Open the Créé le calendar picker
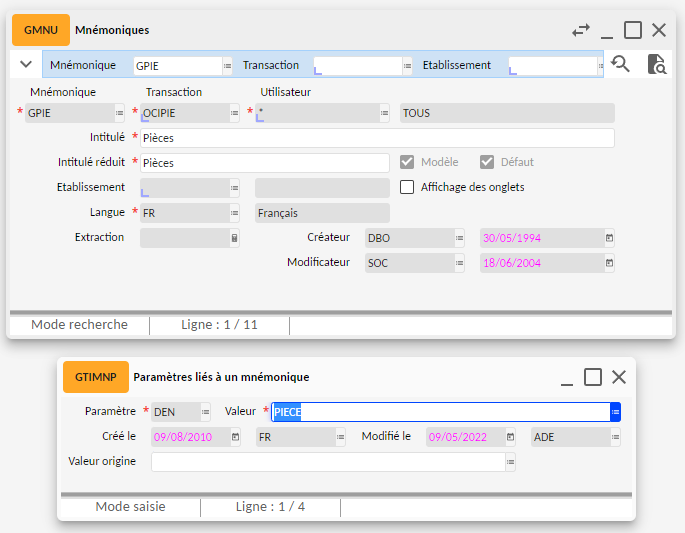The image size is (685, 533). 235,437
